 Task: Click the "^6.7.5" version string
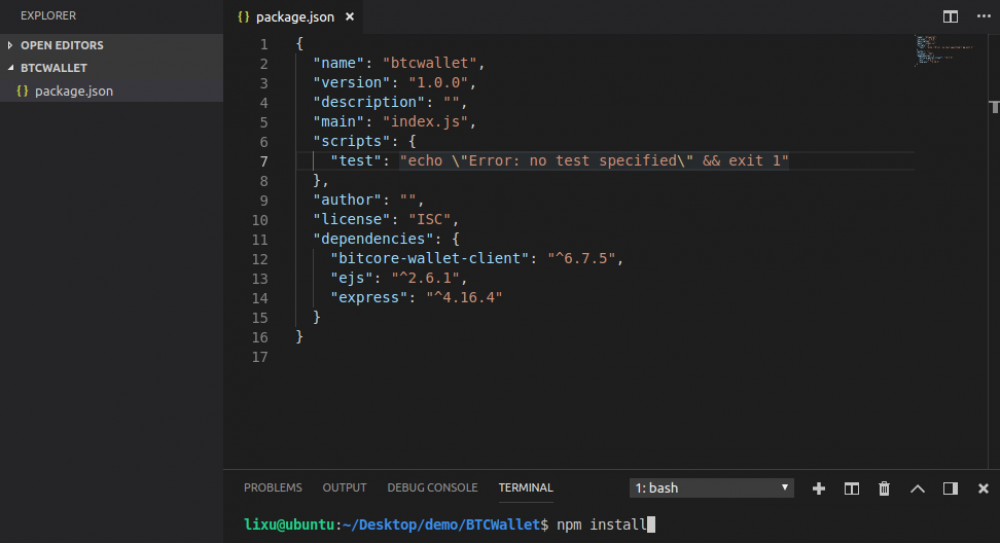(582, 258)
